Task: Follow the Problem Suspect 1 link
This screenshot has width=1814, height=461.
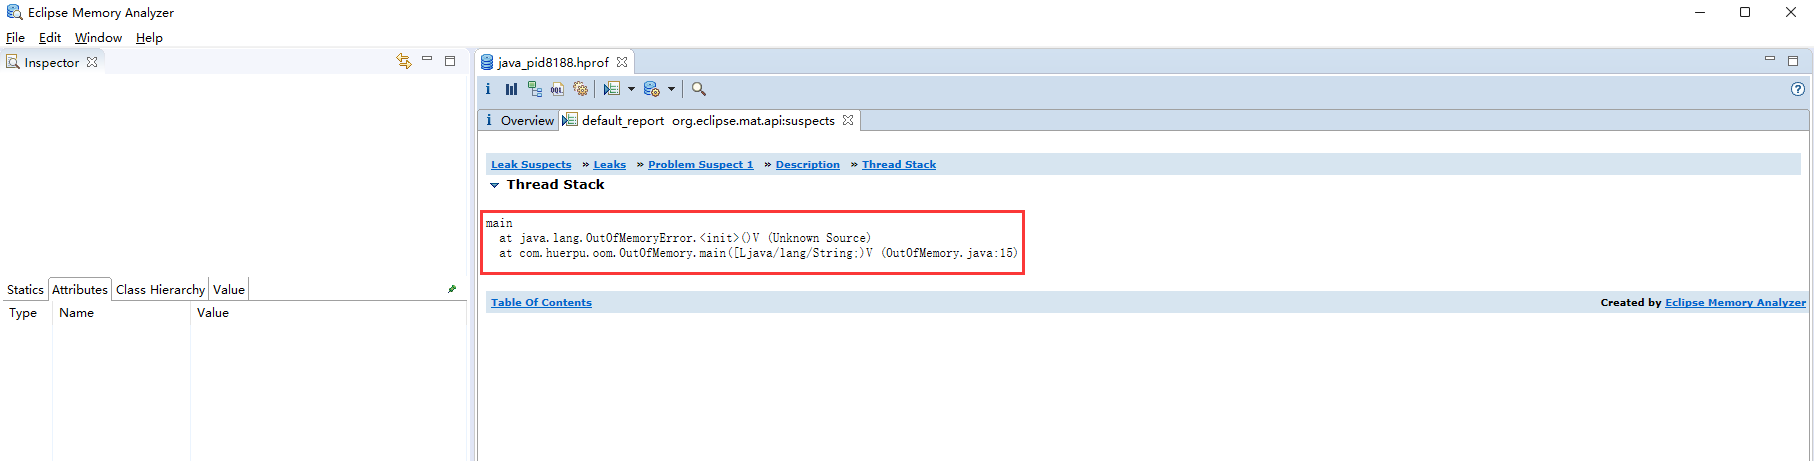Action: pos(700,164)
